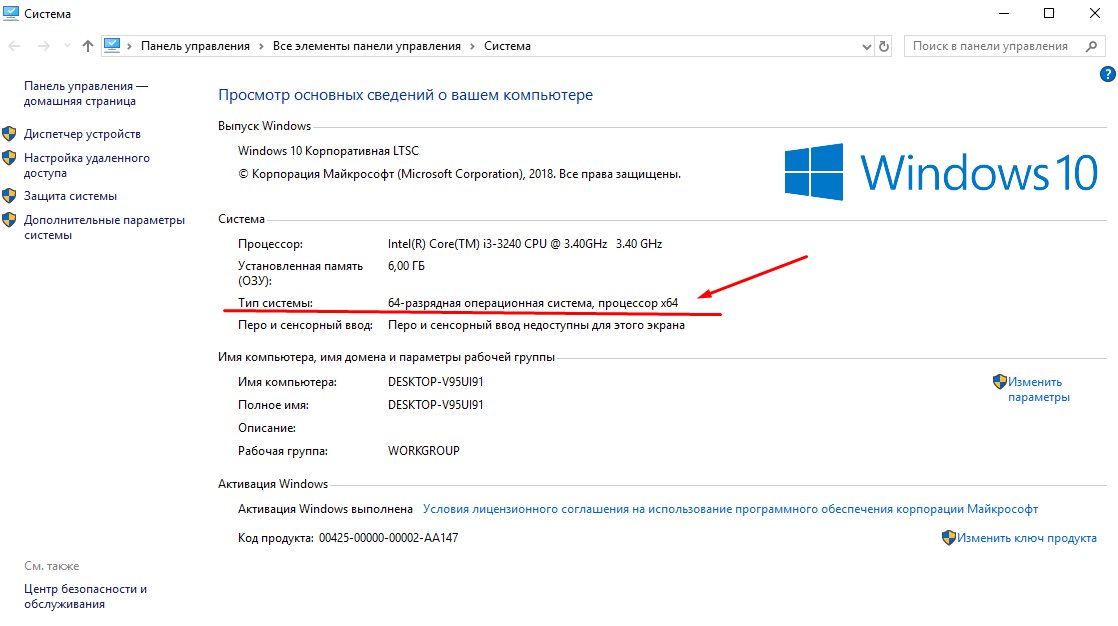Click the shield icon beside 'Защита системы'
The height and width of the screenshot is (626, 1118).
coord(9,195)
